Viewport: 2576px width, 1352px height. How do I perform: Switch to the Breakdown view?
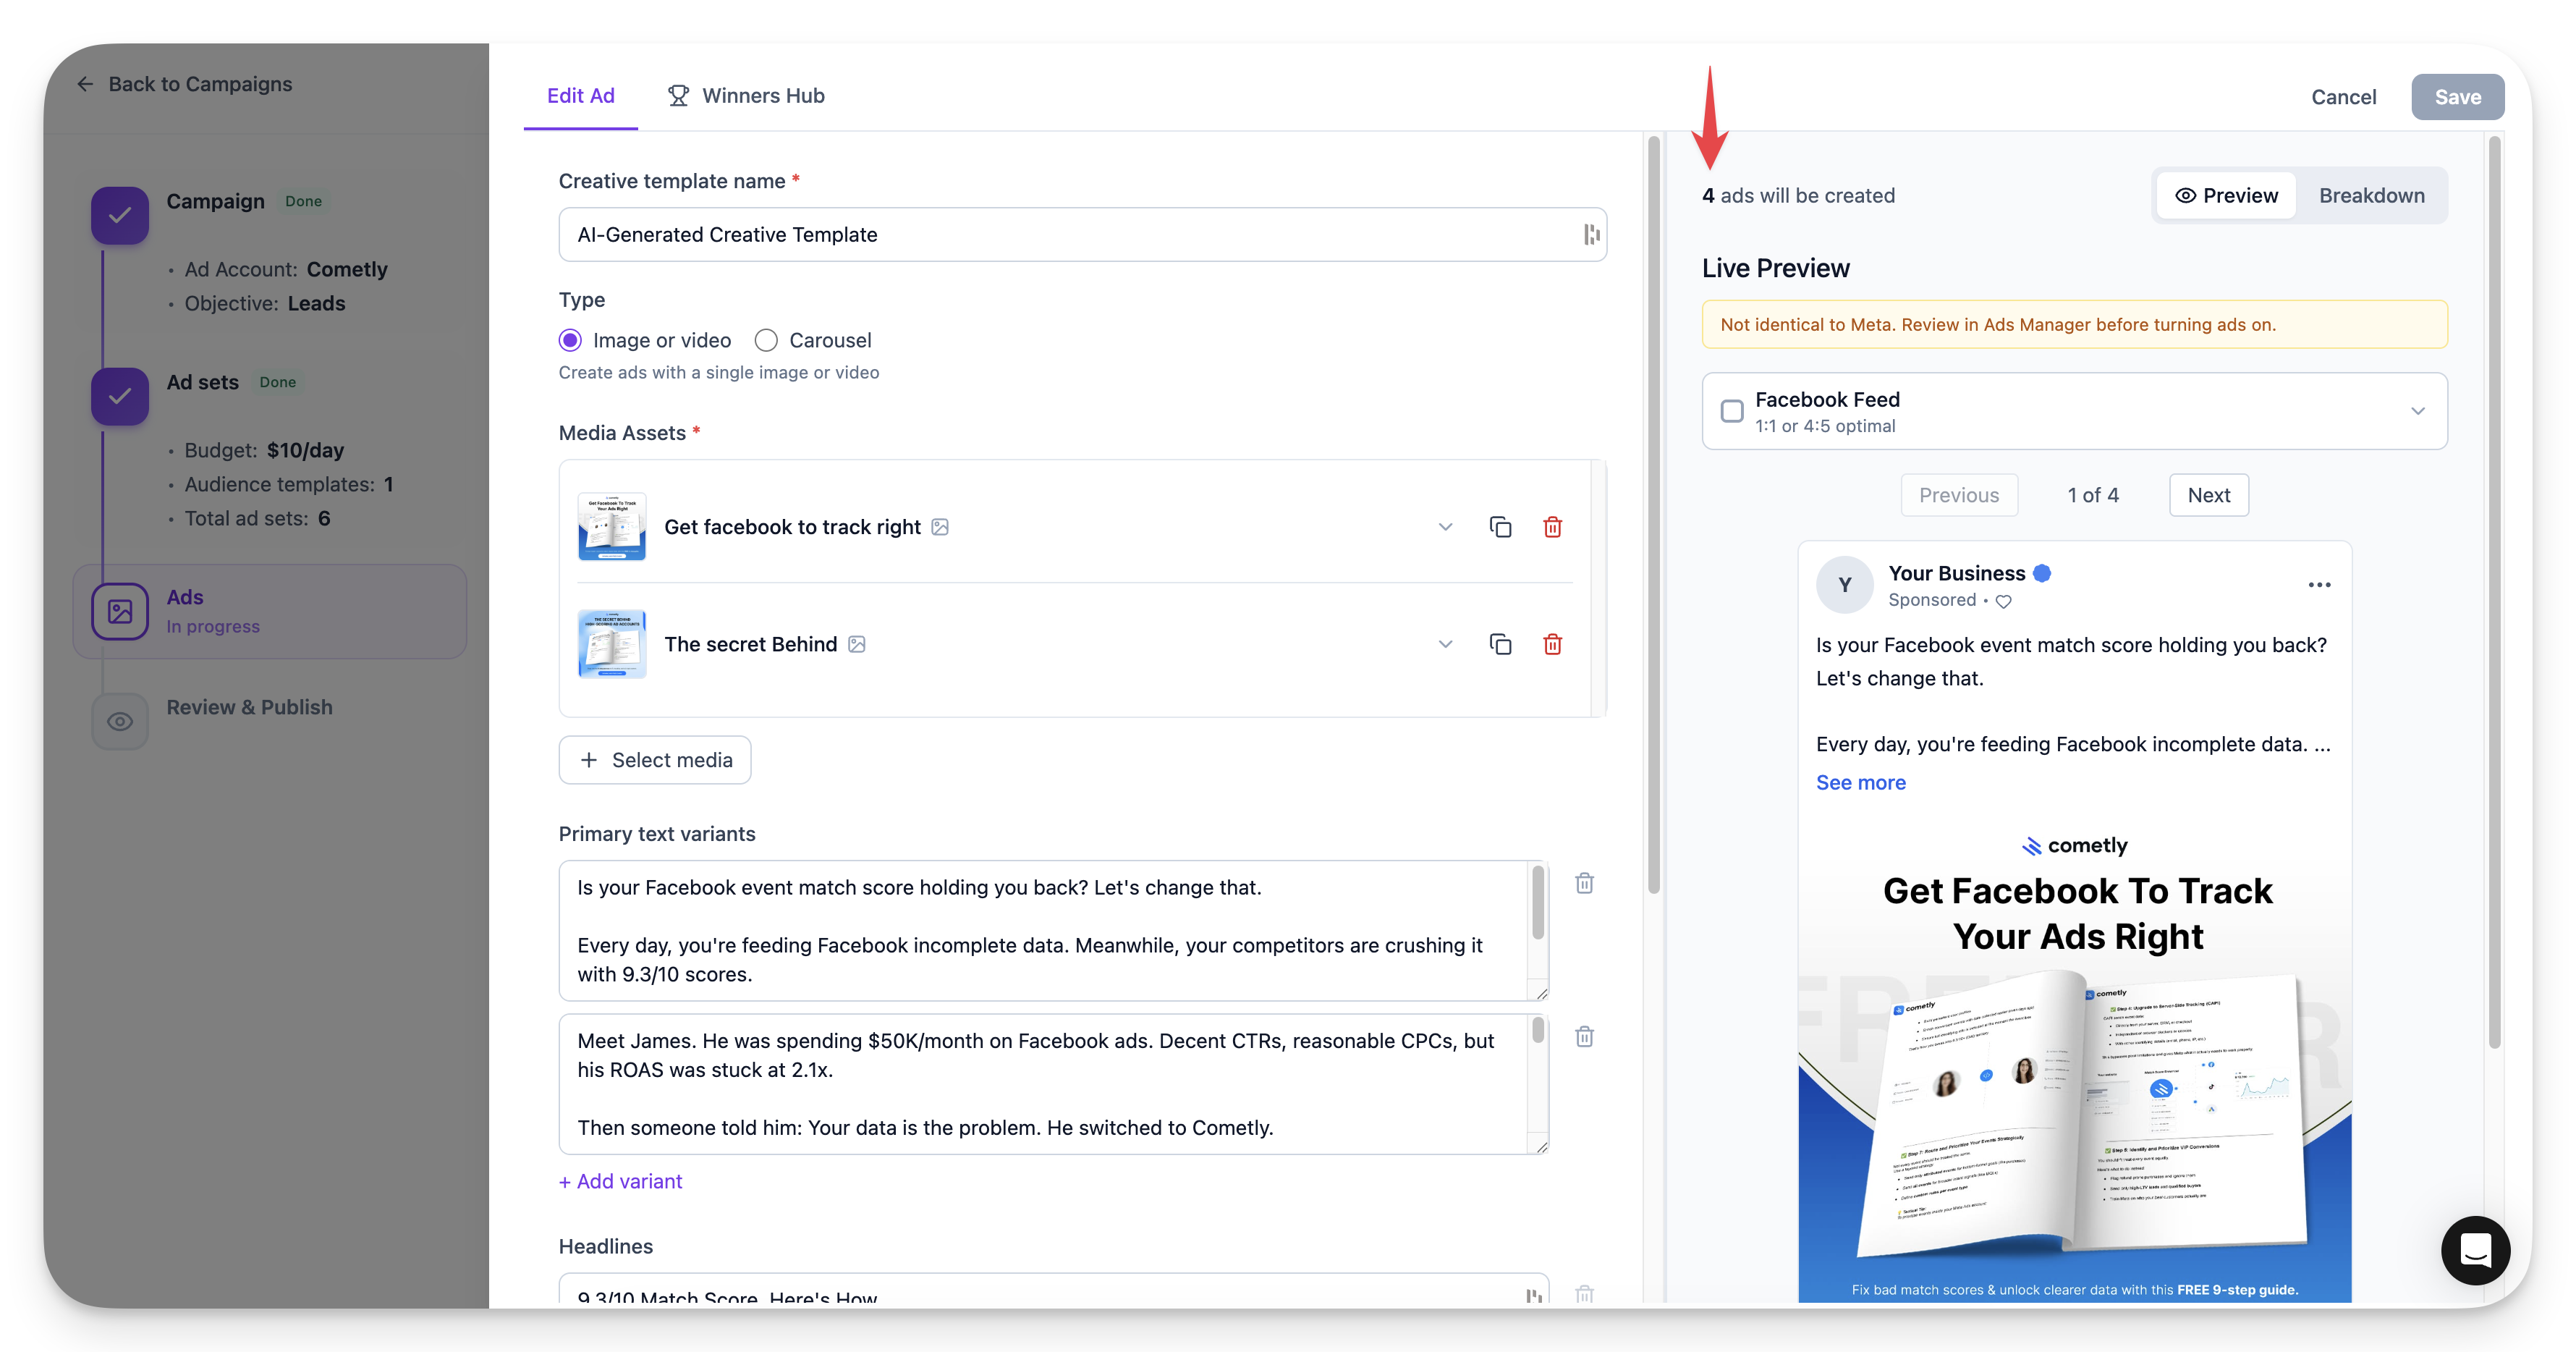[2371, 196]
